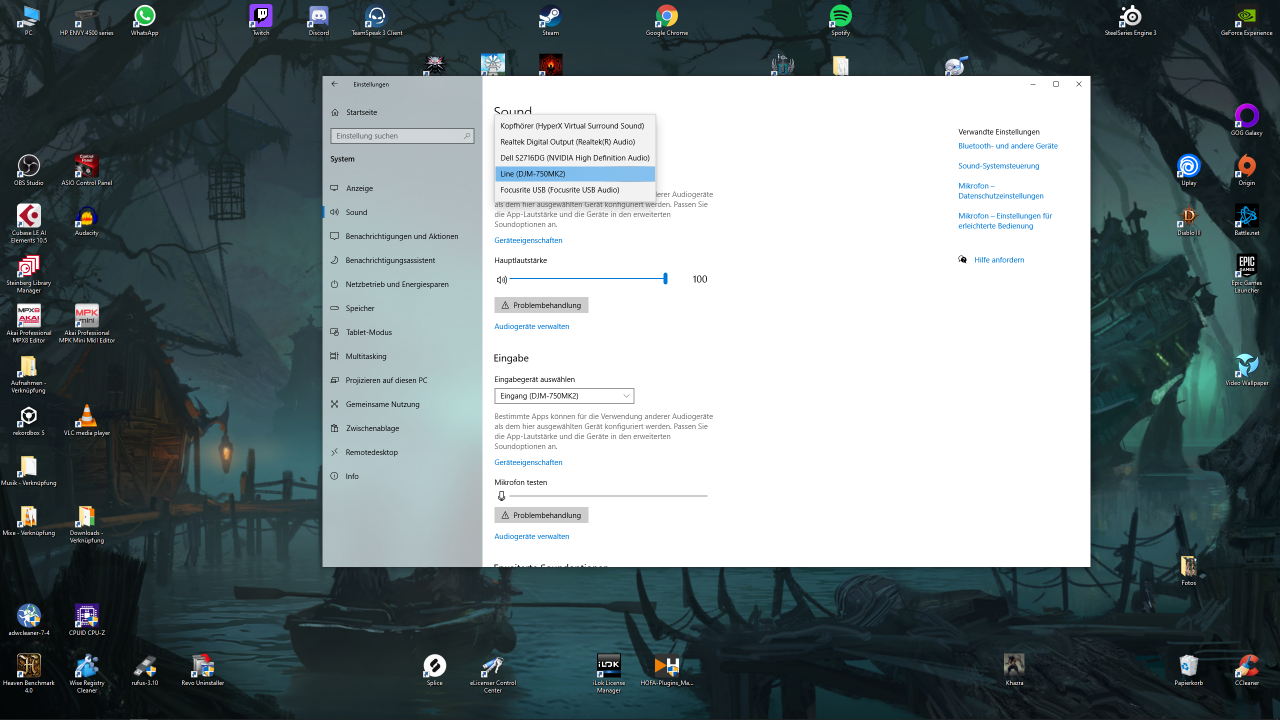Open Remotedesktop settings page
The image size is (1280, 720).
(402, 452)
